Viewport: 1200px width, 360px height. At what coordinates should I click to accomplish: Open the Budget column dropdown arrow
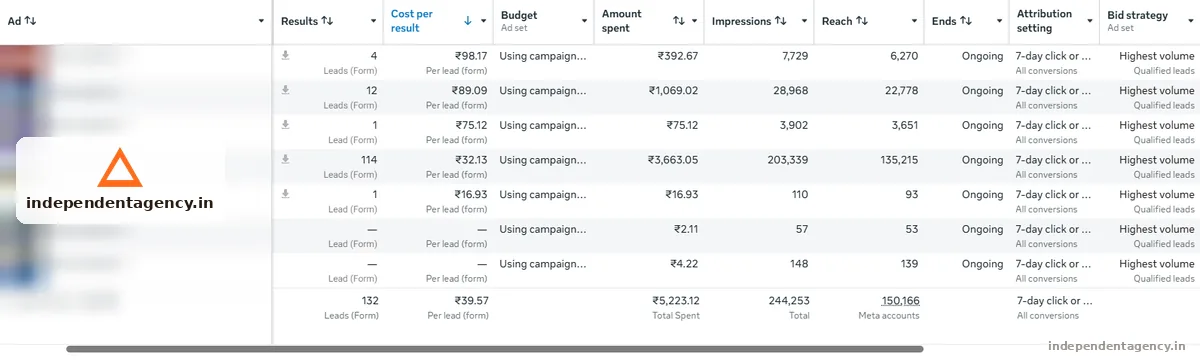pyautogui.click(x=584, y=21)
